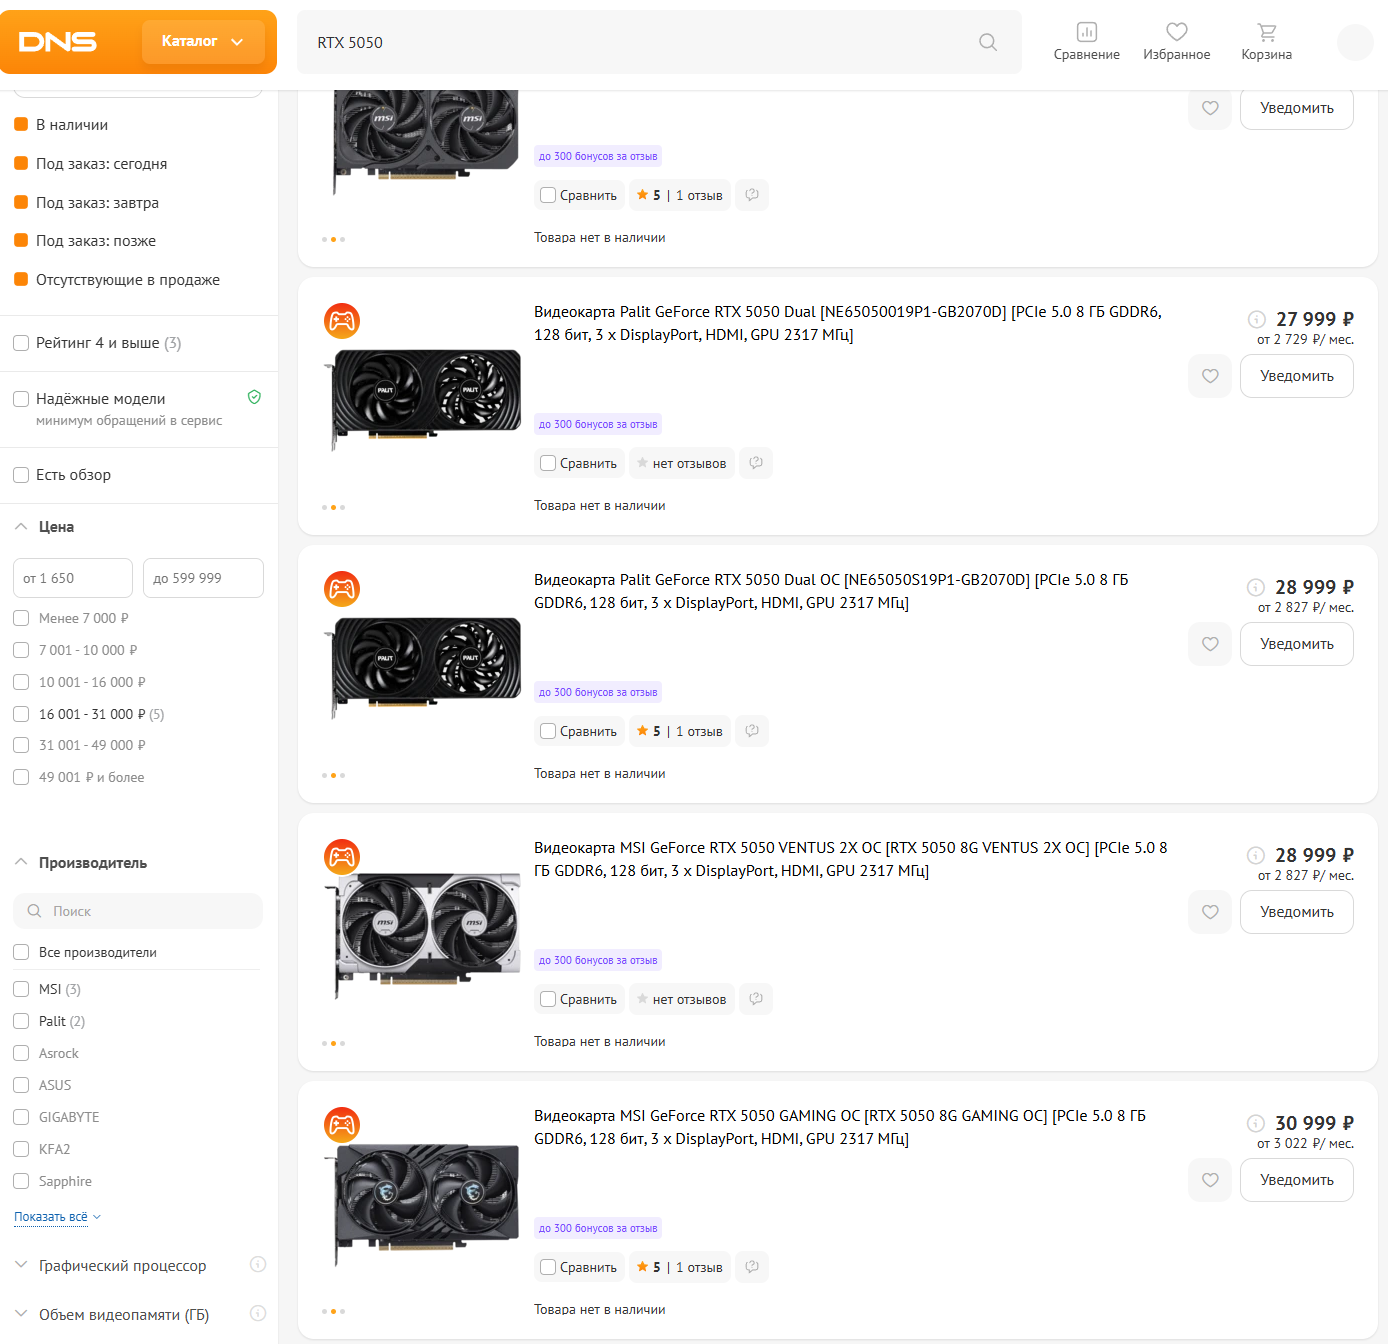Toggle Отсутствующие в продаже filter
The image size is (1388, 1344).
21,279
